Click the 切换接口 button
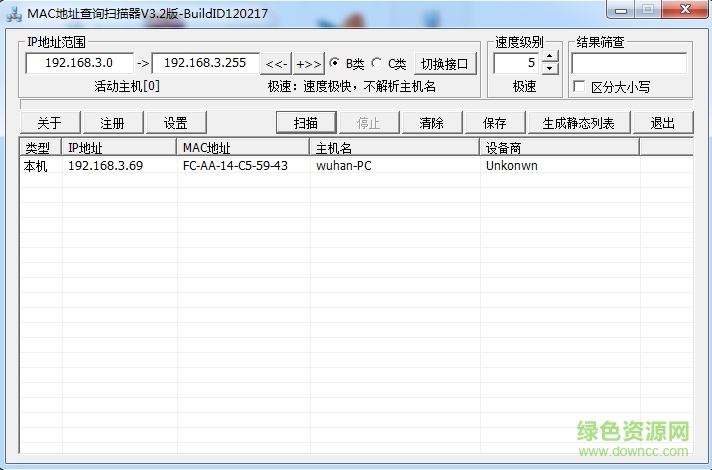The height and width of the screenshot is (470, 712). click(446, 64)
